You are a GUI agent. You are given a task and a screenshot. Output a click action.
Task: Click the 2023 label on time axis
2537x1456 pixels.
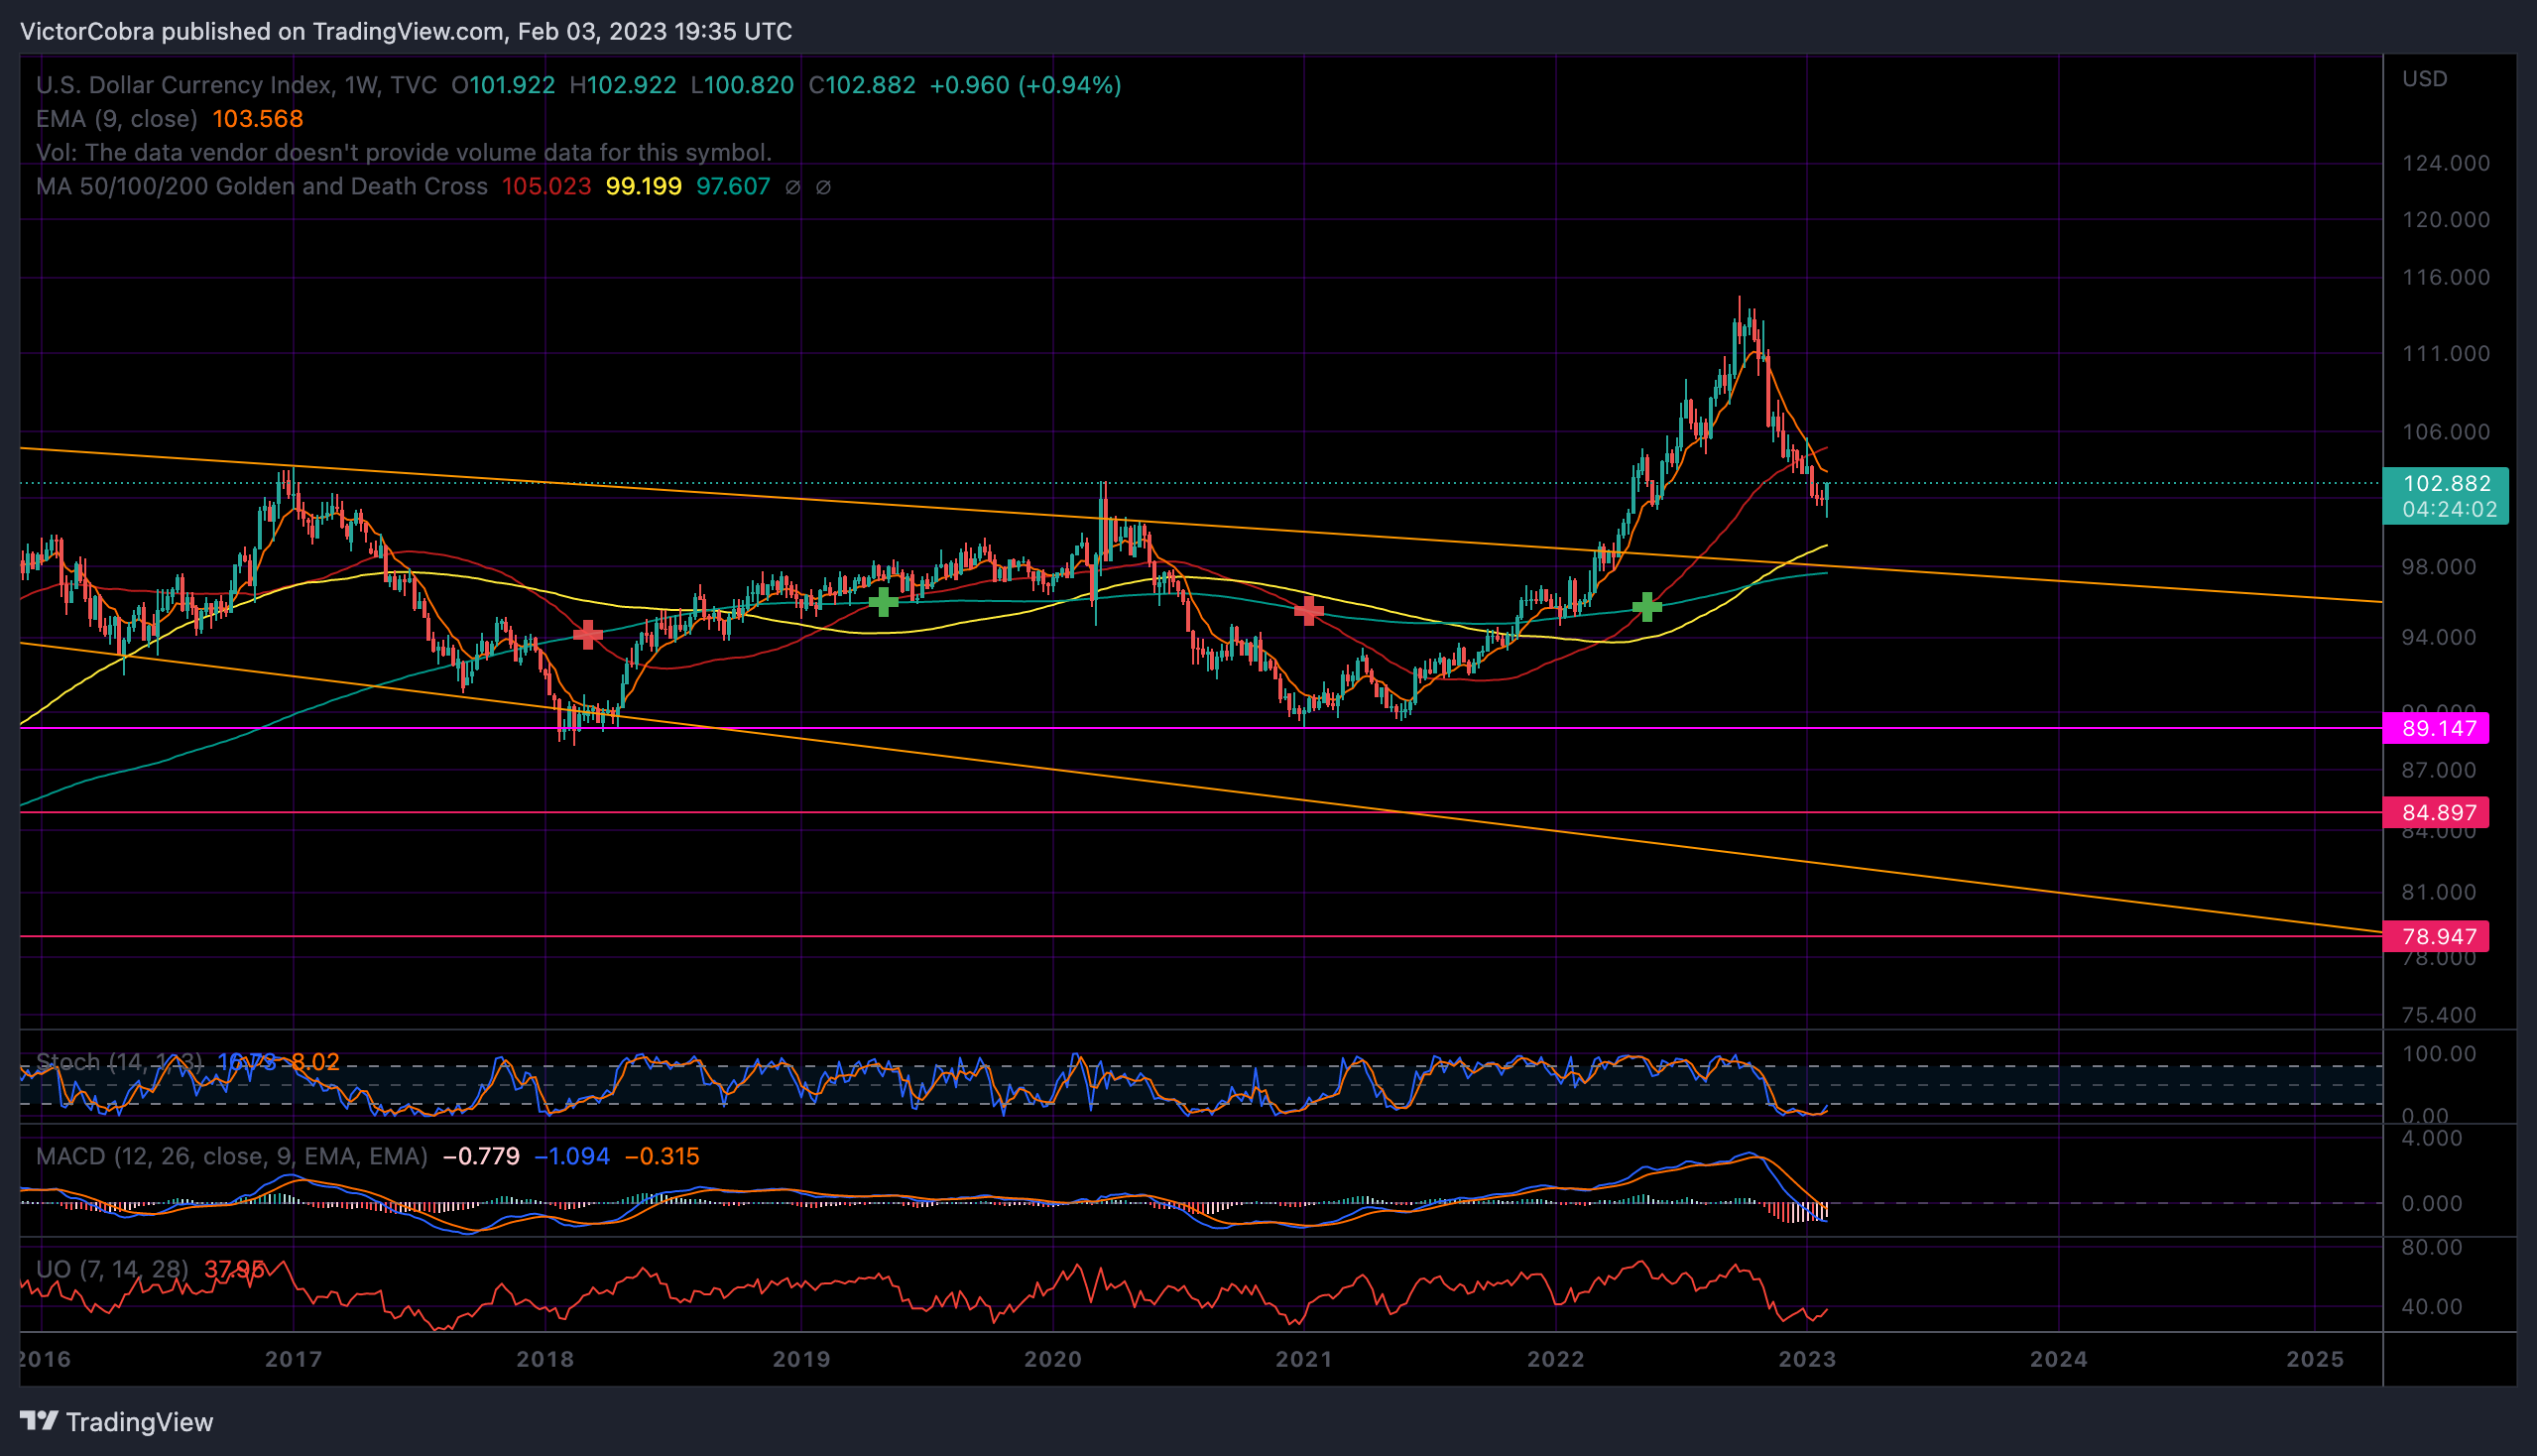pyautogui.click(x=1807, y=1359)
